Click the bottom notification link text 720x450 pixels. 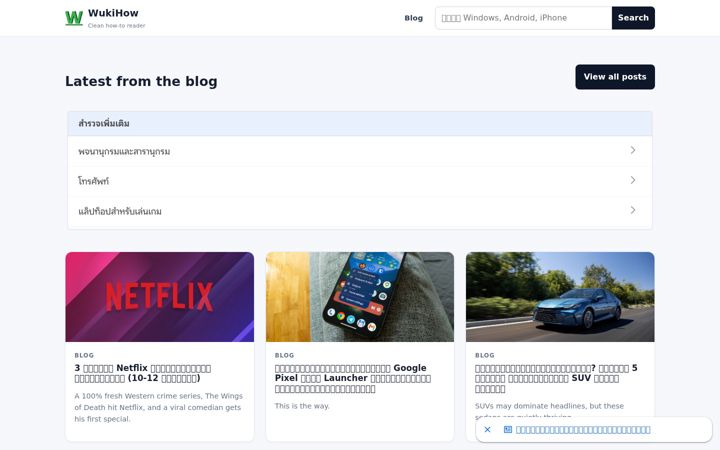583,429
